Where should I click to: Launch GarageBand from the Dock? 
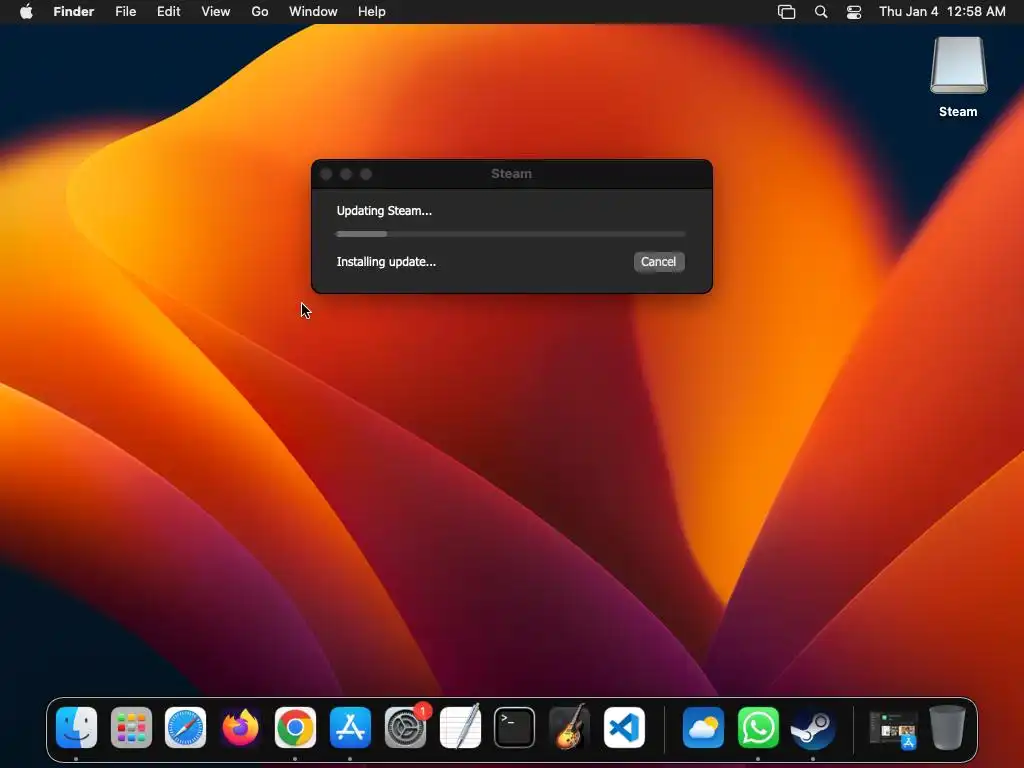[x=569, y=728]
